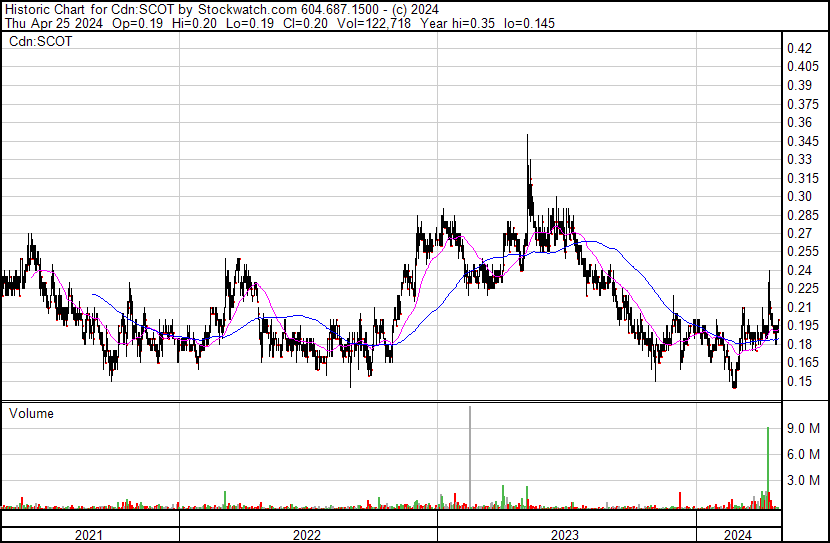The width and height of the screenshot is (830, 543).
Task: Click the 0.30 price axis label
Action: point(799,196)
